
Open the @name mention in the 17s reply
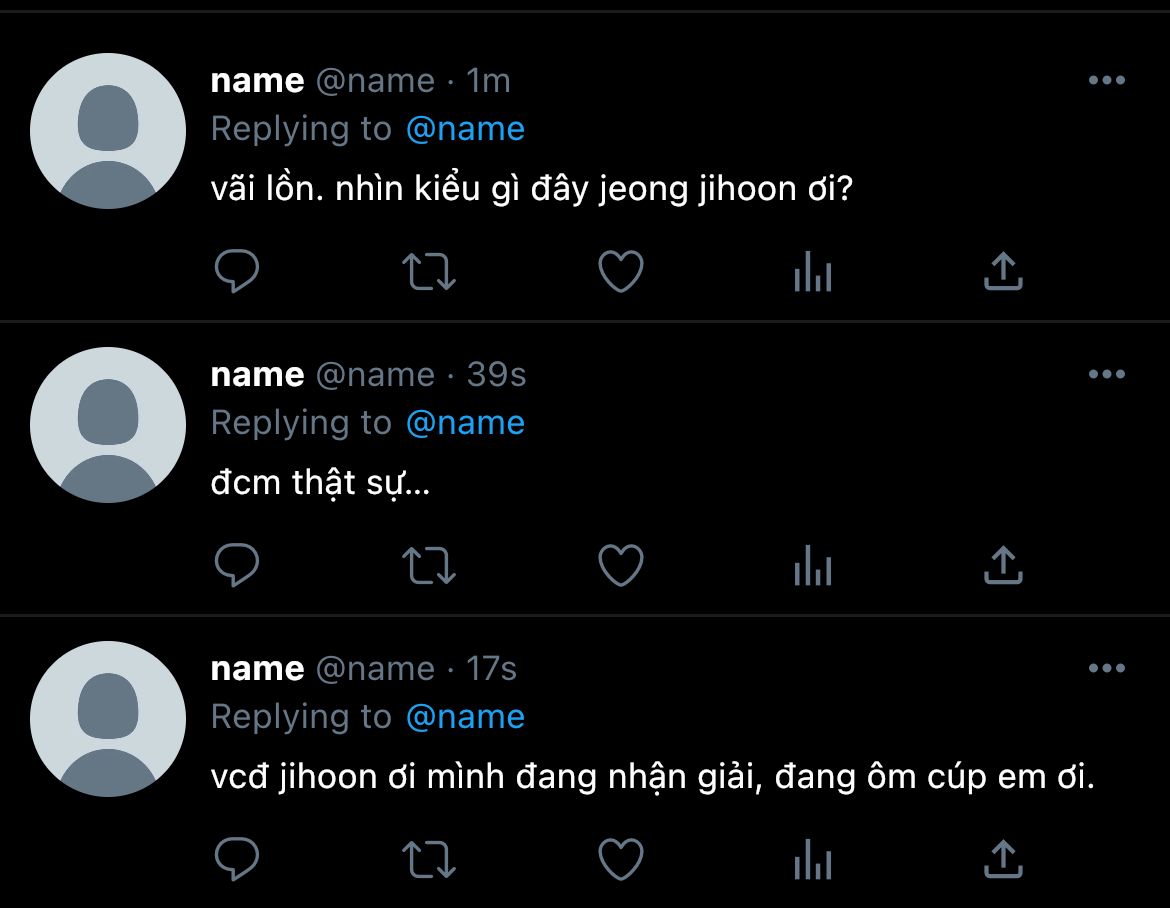(465, 717)
